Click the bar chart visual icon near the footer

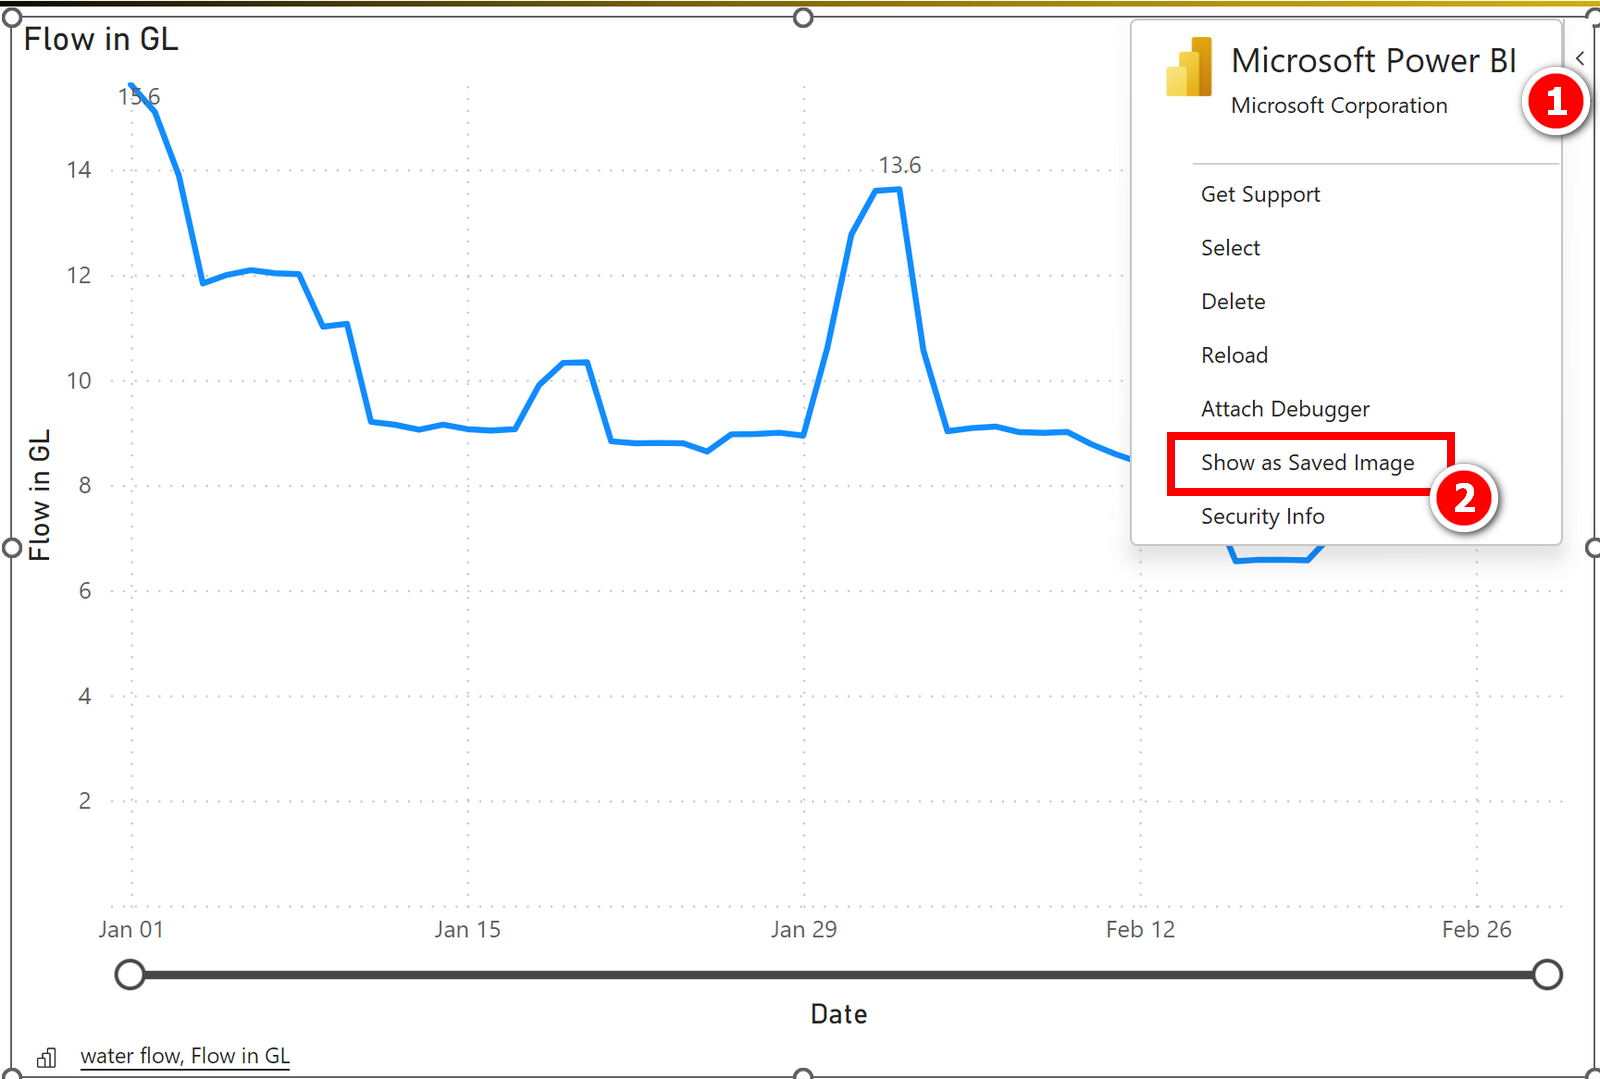tap(46, 1056)
